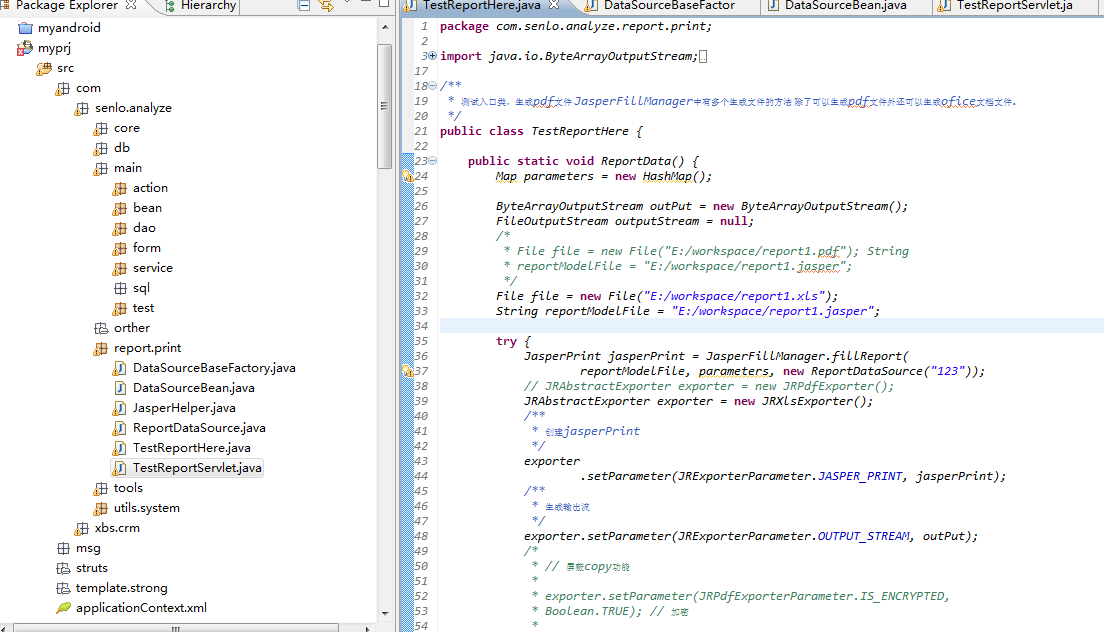Toggle Link with Editor icon
Image resolution: width=1104 pixels, height=632 pixels.
point(326,6)
